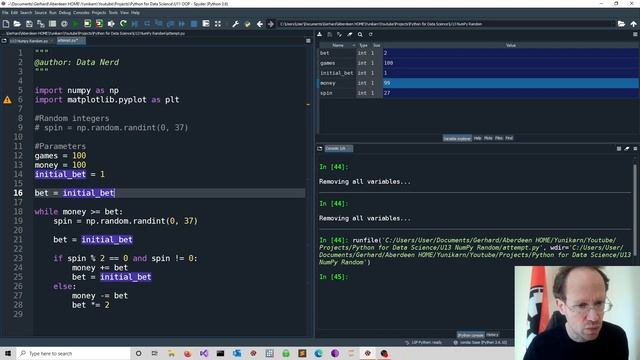Click the LSP Python ready status
This screenshot has height=360, width=640.
(423, 342)
